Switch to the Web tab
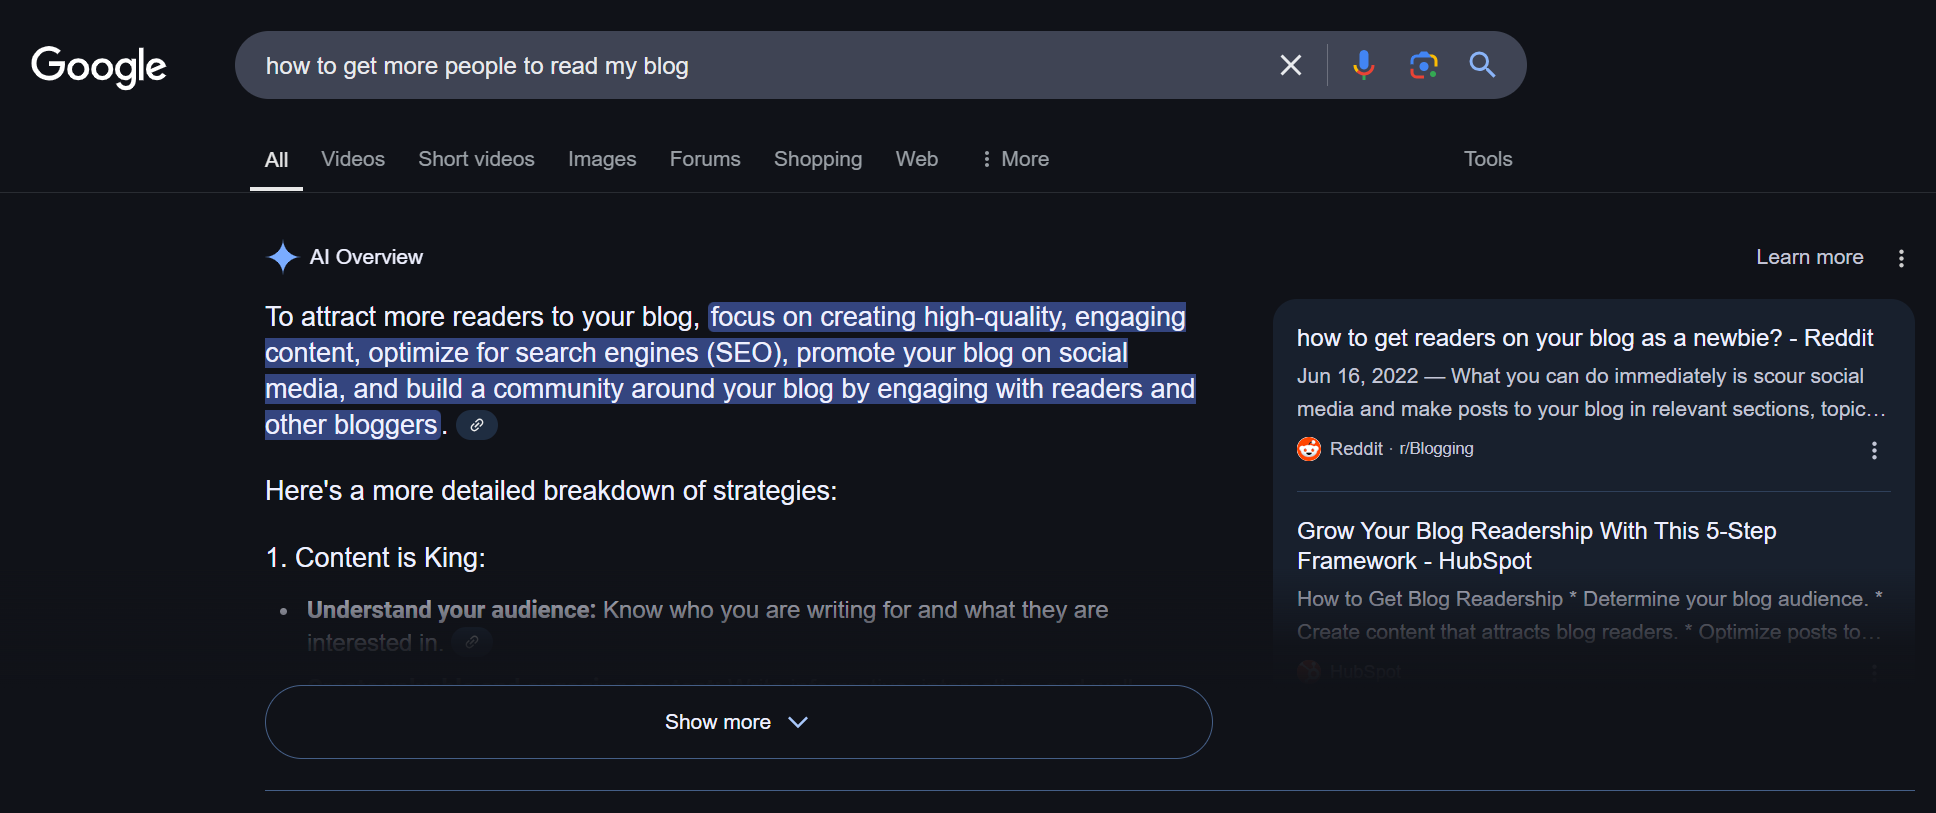This screenshot has height=813, width=1936. click(917, 159)
